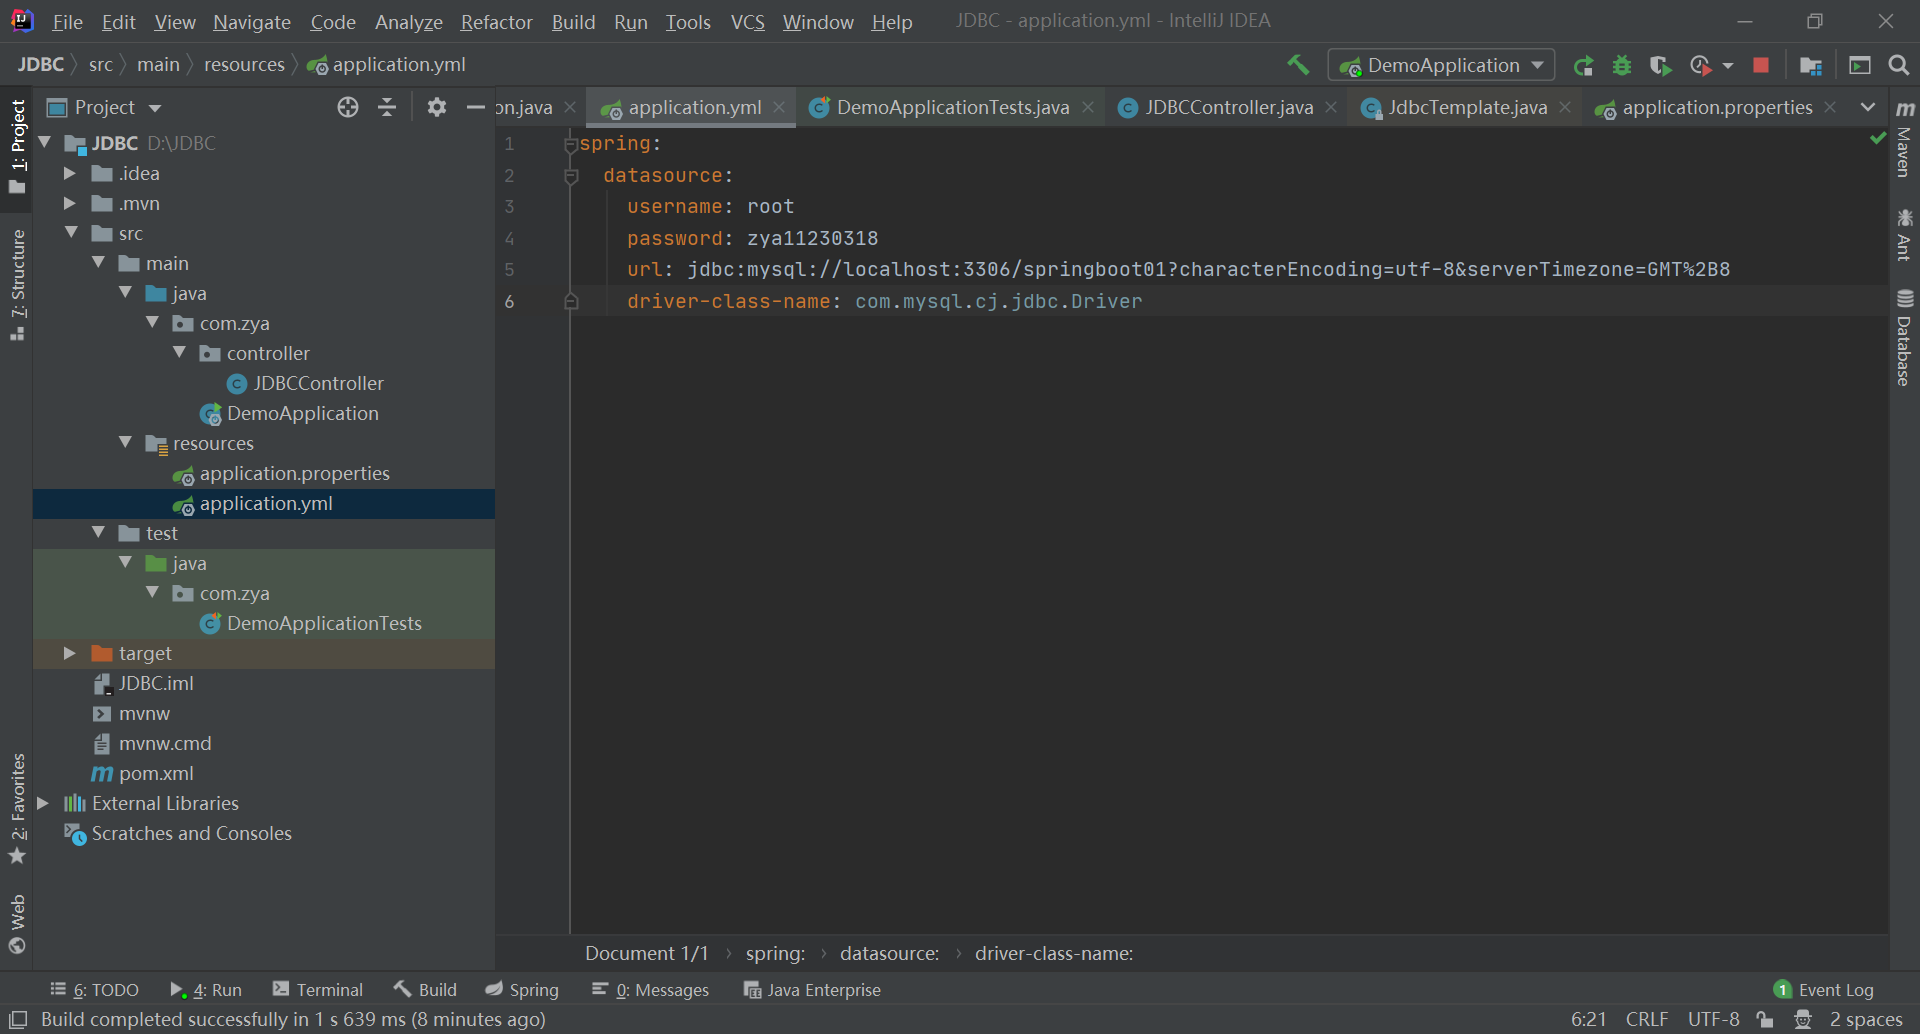Open the Spring tool window
This screenshot has width=1920, height=1034.
pos(521,989)
